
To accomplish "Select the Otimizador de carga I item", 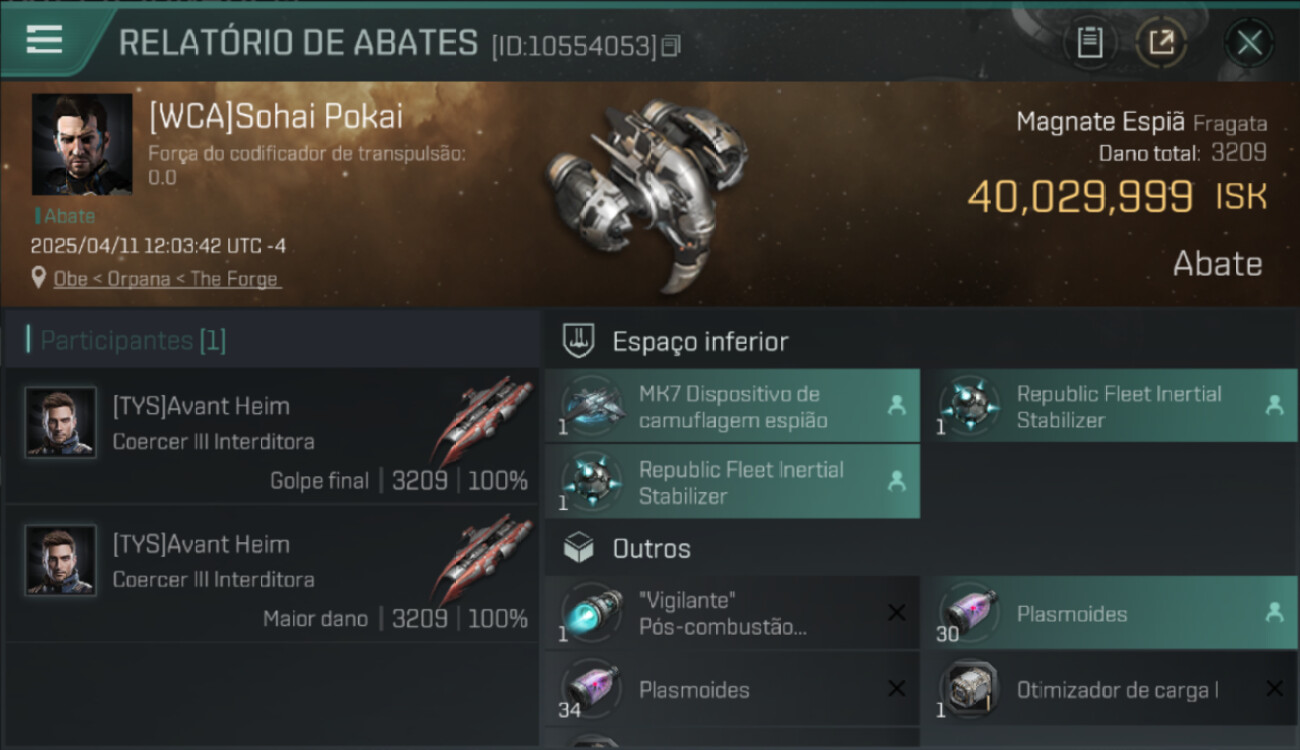I will click(x=1110, y=689).
